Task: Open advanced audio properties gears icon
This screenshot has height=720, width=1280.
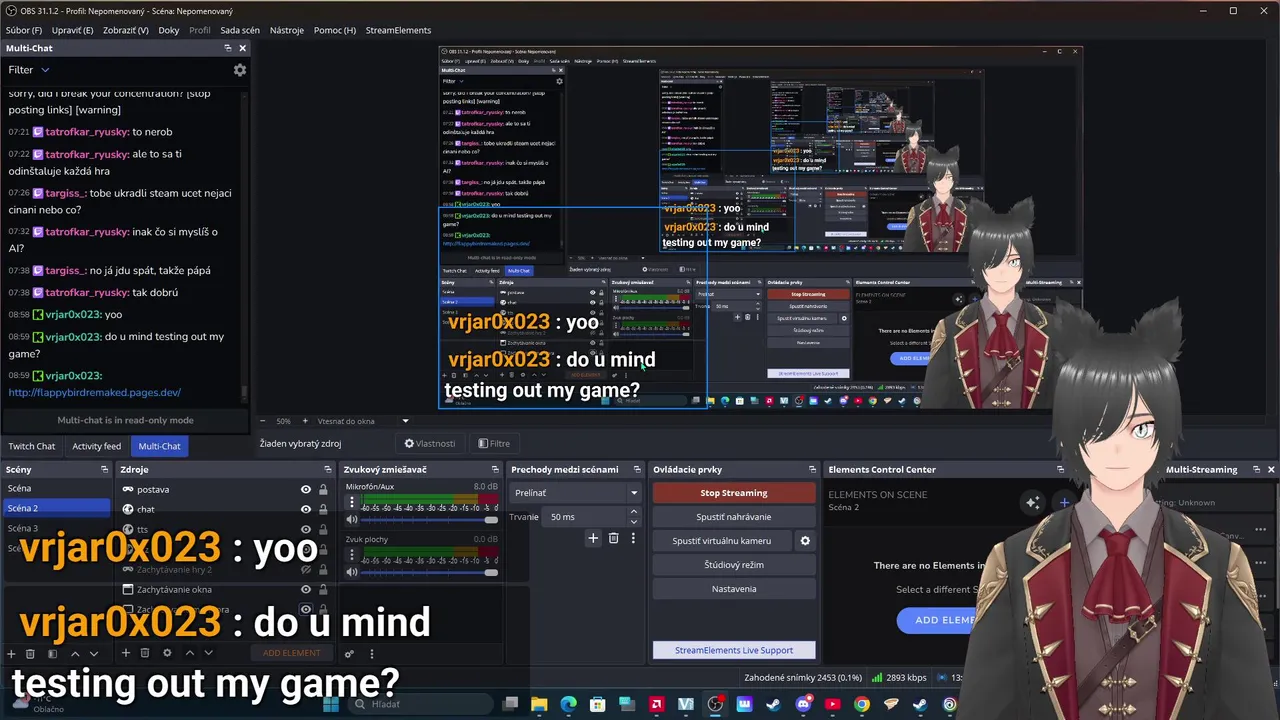Action: coord(349,654)
